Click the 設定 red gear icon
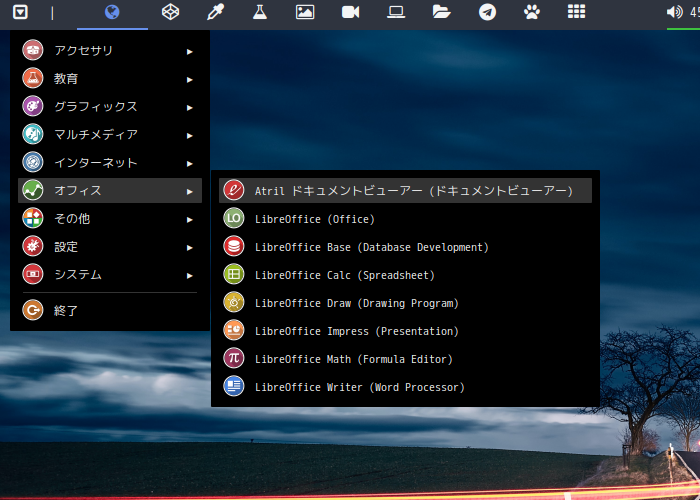The width and height of the screenshot is (700, 500). point(33,246)
